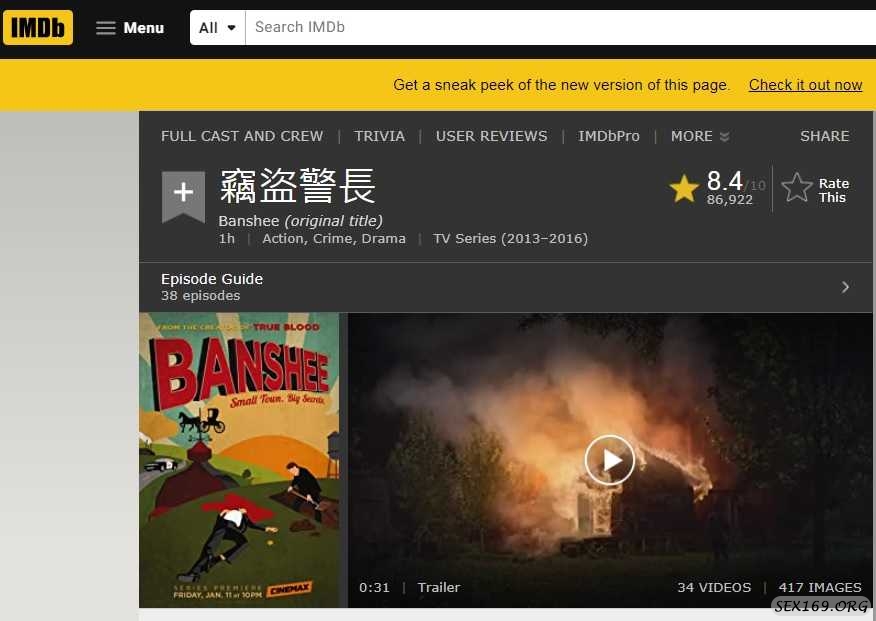
Task: Click the IMDb logo
Action: tap(39, 27)
